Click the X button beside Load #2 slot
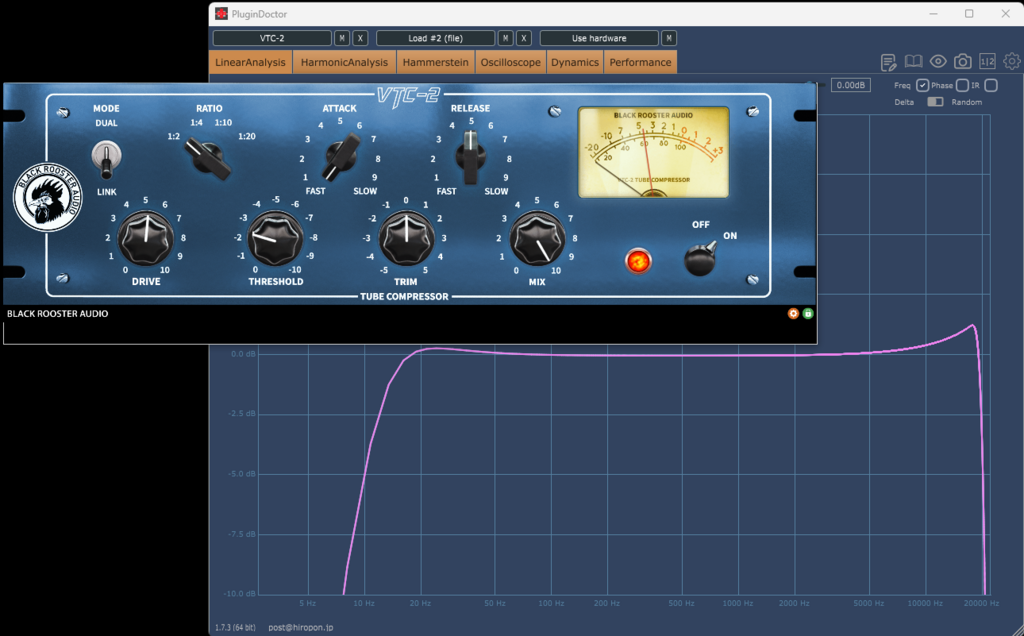1024x636 pixels. 523,38
